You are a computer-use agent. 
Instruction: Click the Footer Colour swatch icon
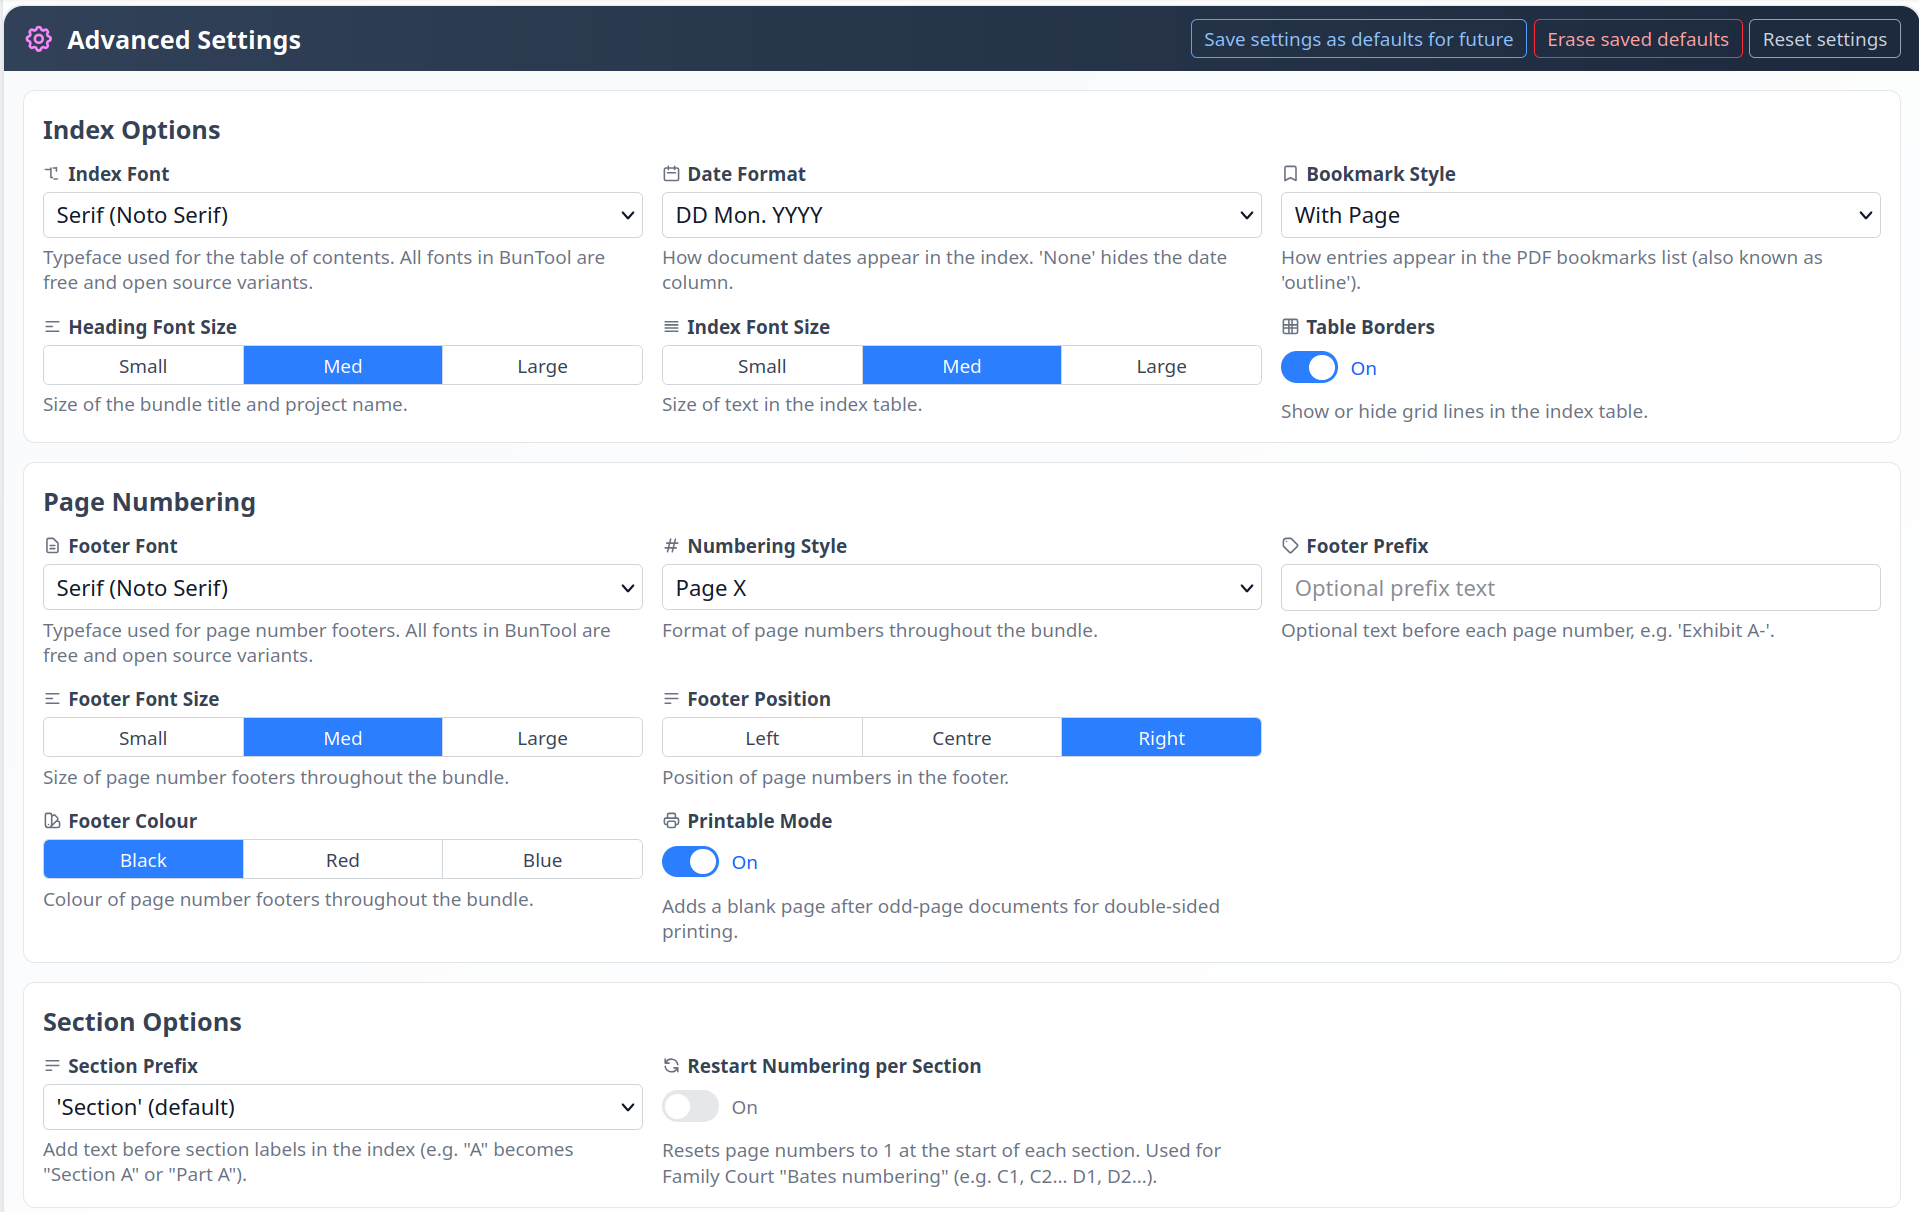tap(52, 821)
